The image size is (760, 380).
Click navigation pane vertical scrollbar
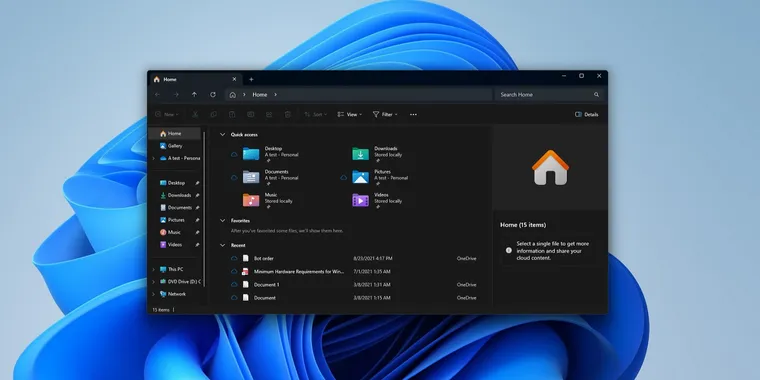coord(204,208)
